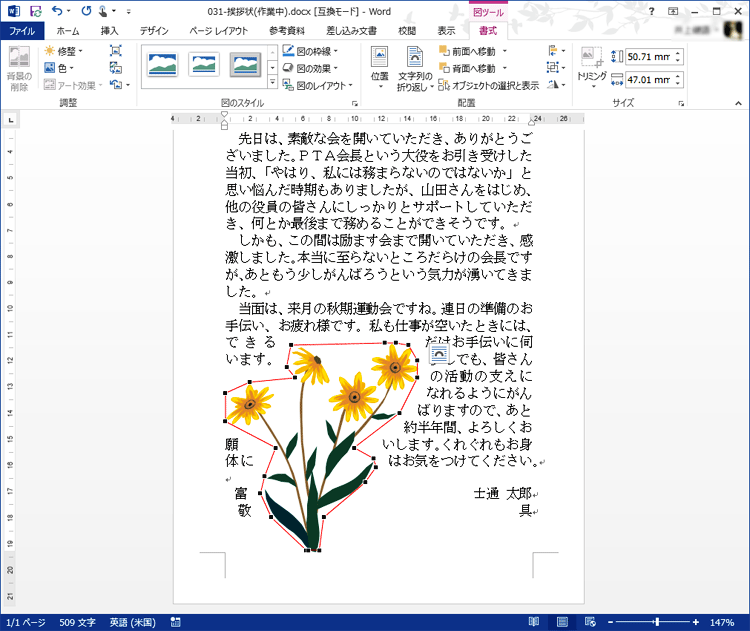The image size is (750, 631).
Task: Open the 背面へ移動 dropdown arrow
Action: [x=504, y=68]
